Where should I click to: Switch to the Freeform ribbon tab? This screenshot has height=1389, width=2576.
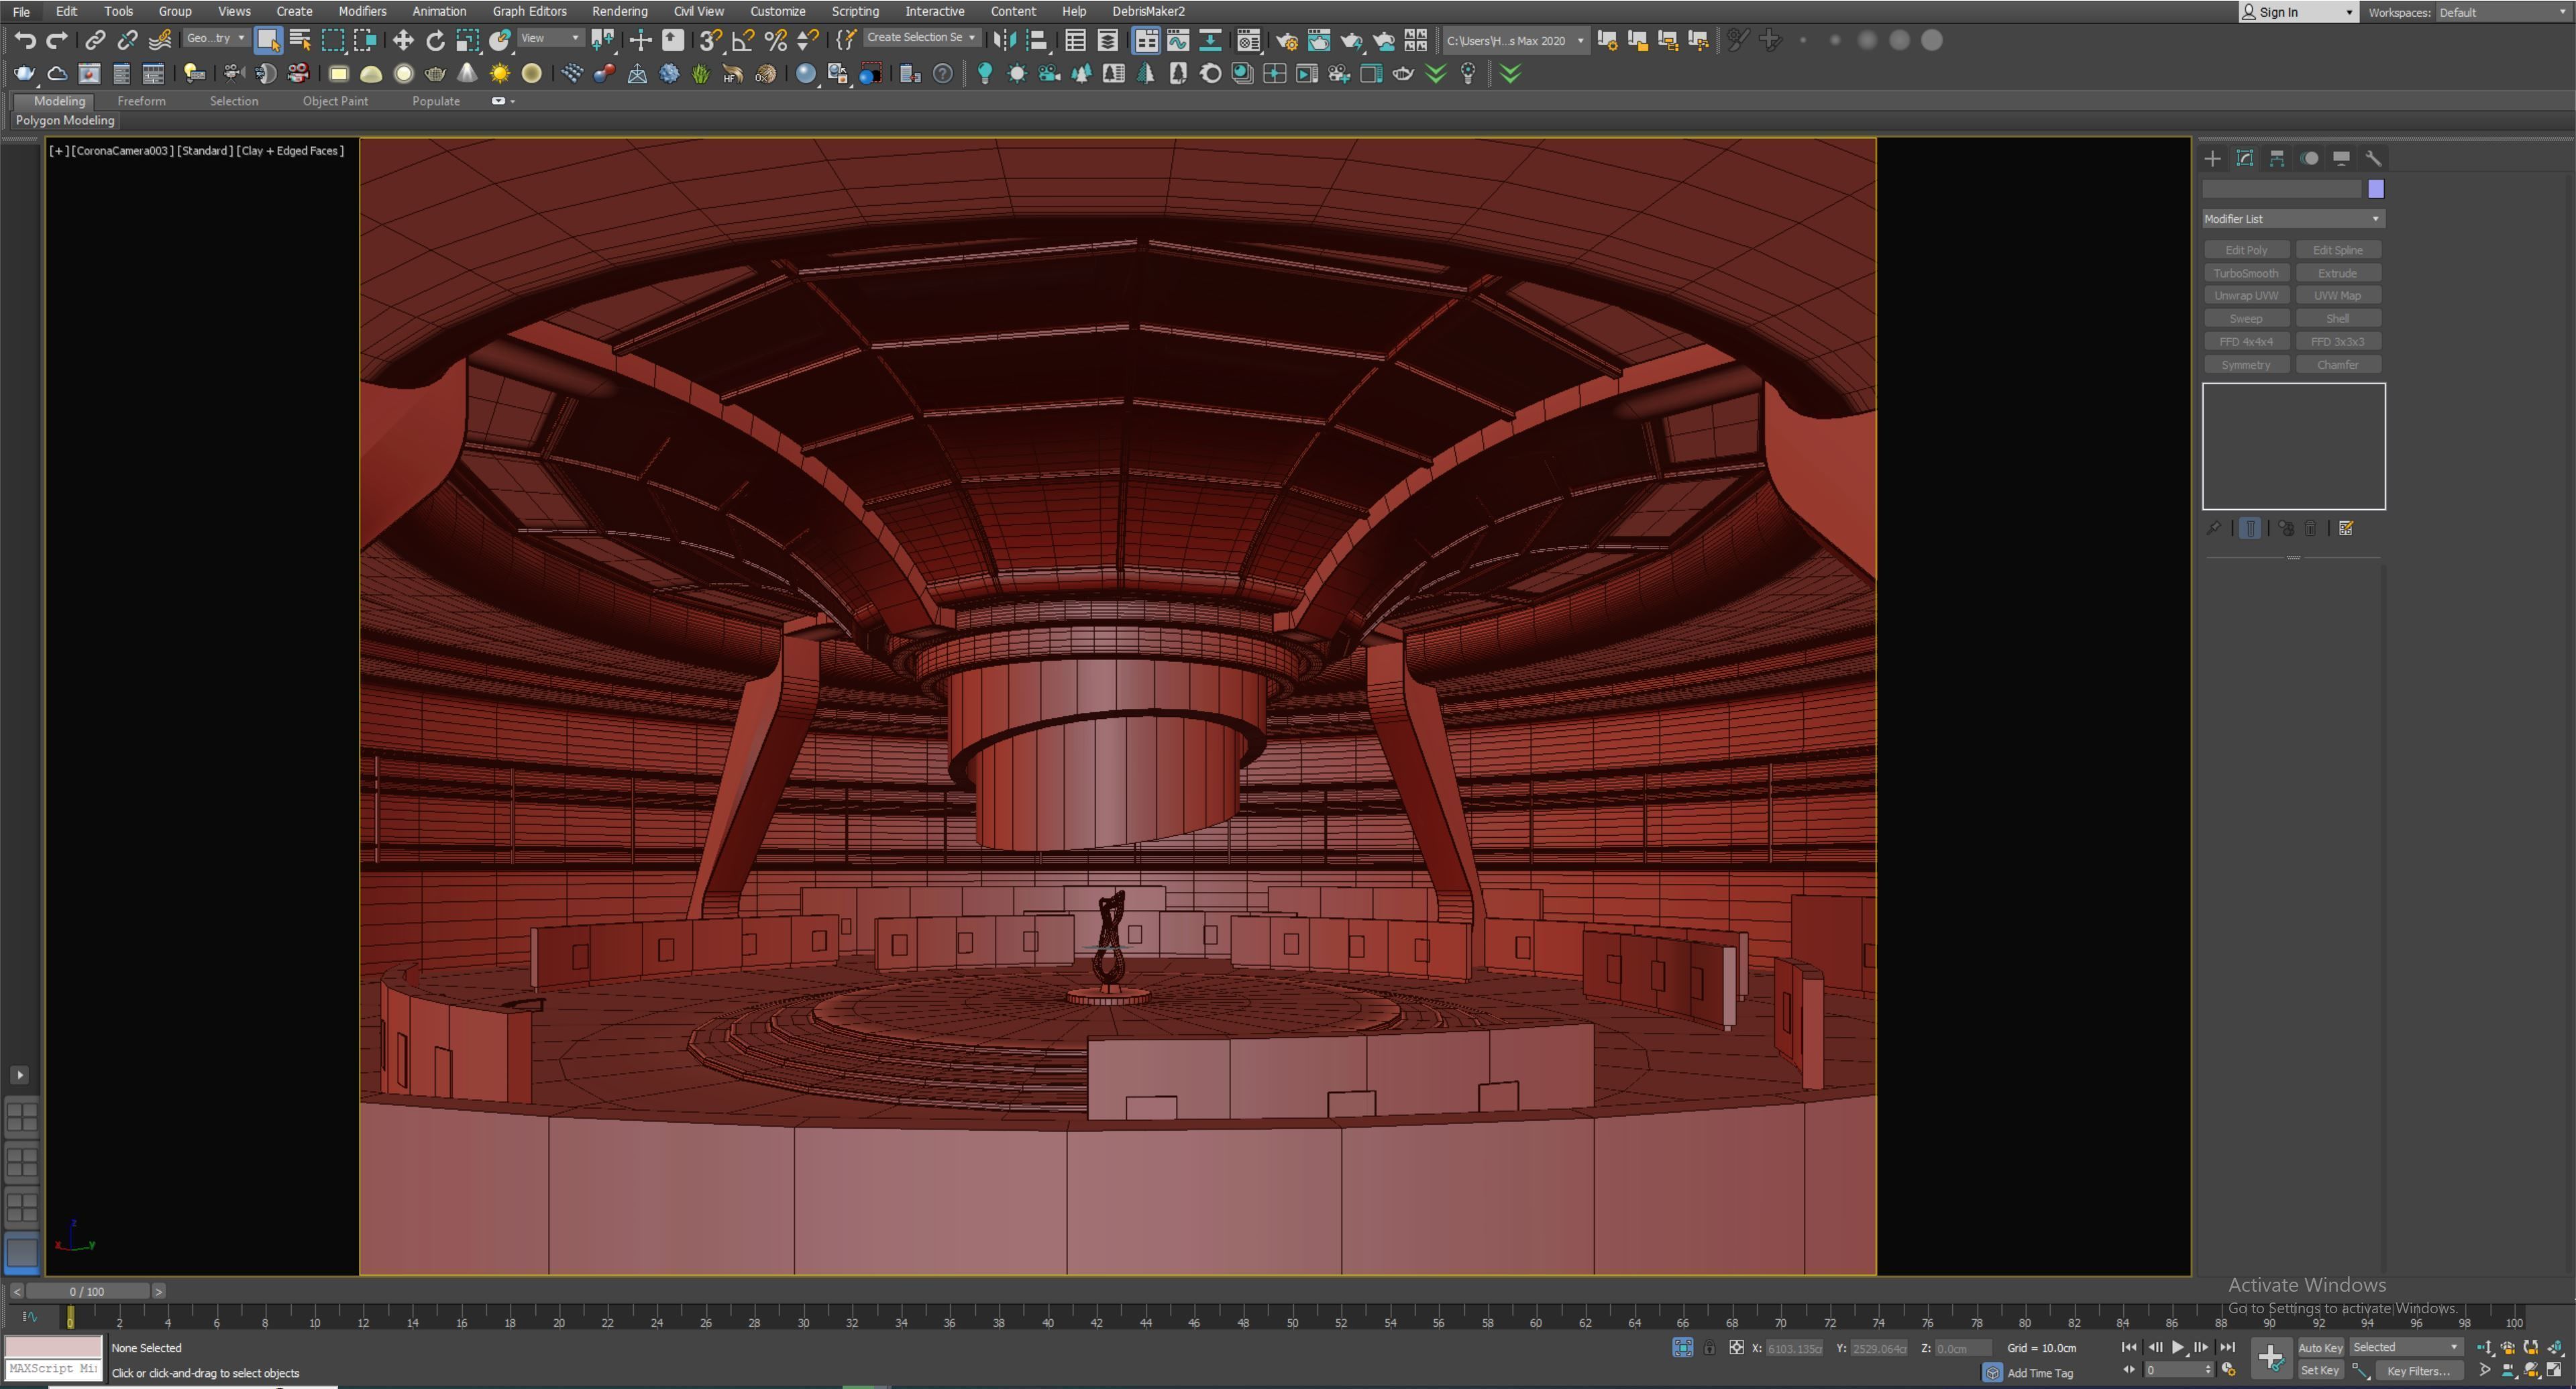[141, 101]
